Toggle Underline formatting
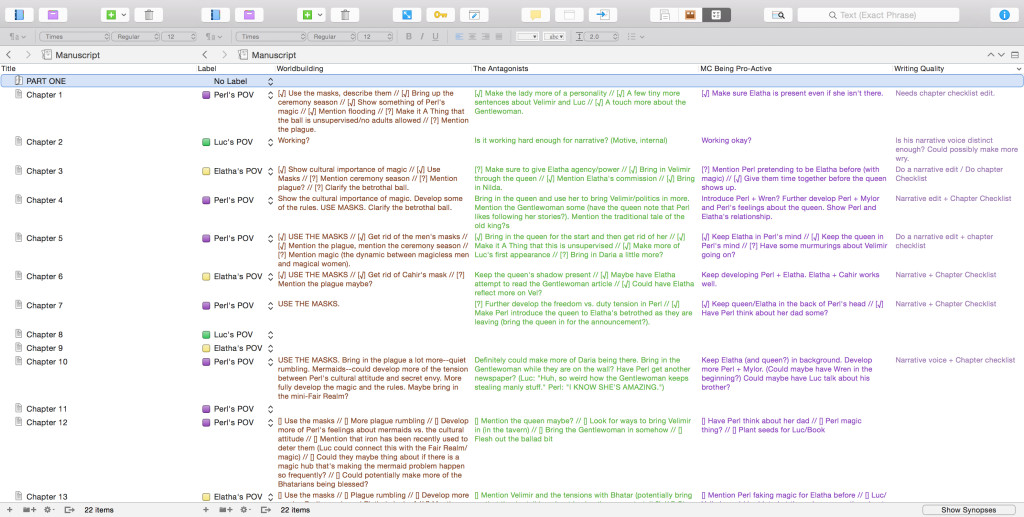Image resolution: width=1024 pixels, height=517 pixels. tap(436, 37)
